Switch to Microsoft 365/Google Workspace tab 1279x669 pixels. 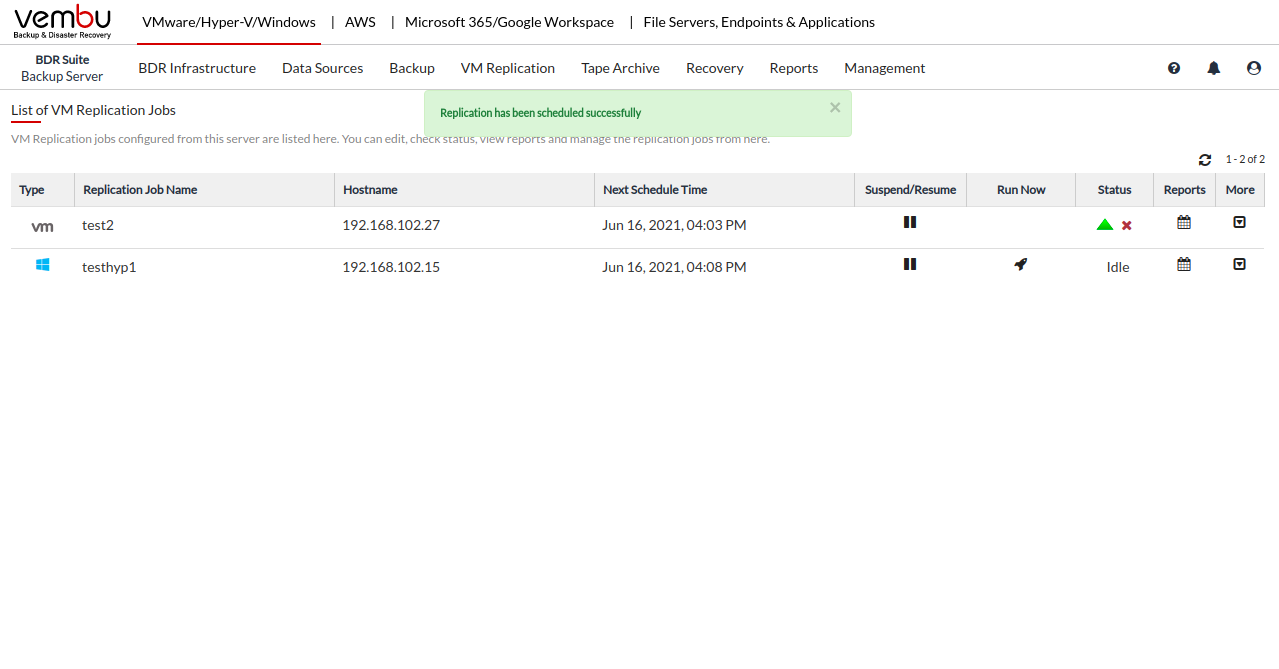pos(509,22)
